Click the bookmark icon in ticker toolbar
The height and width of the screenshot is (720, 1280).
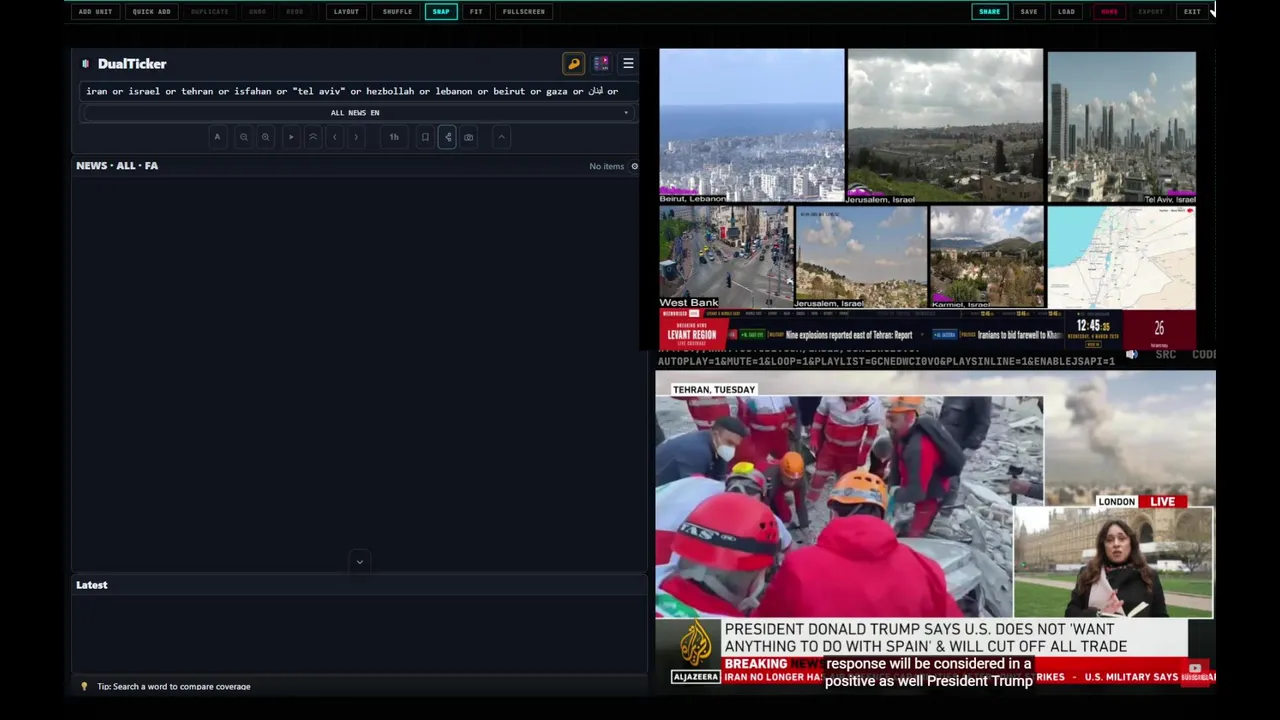(425, 137)
